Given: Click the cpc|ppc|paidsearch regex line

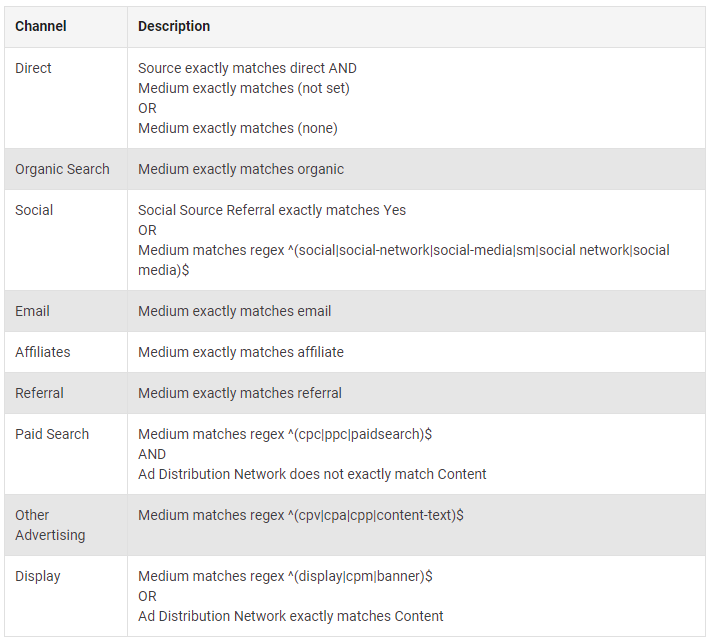Looking at the screenshot, I should point(285,434).
